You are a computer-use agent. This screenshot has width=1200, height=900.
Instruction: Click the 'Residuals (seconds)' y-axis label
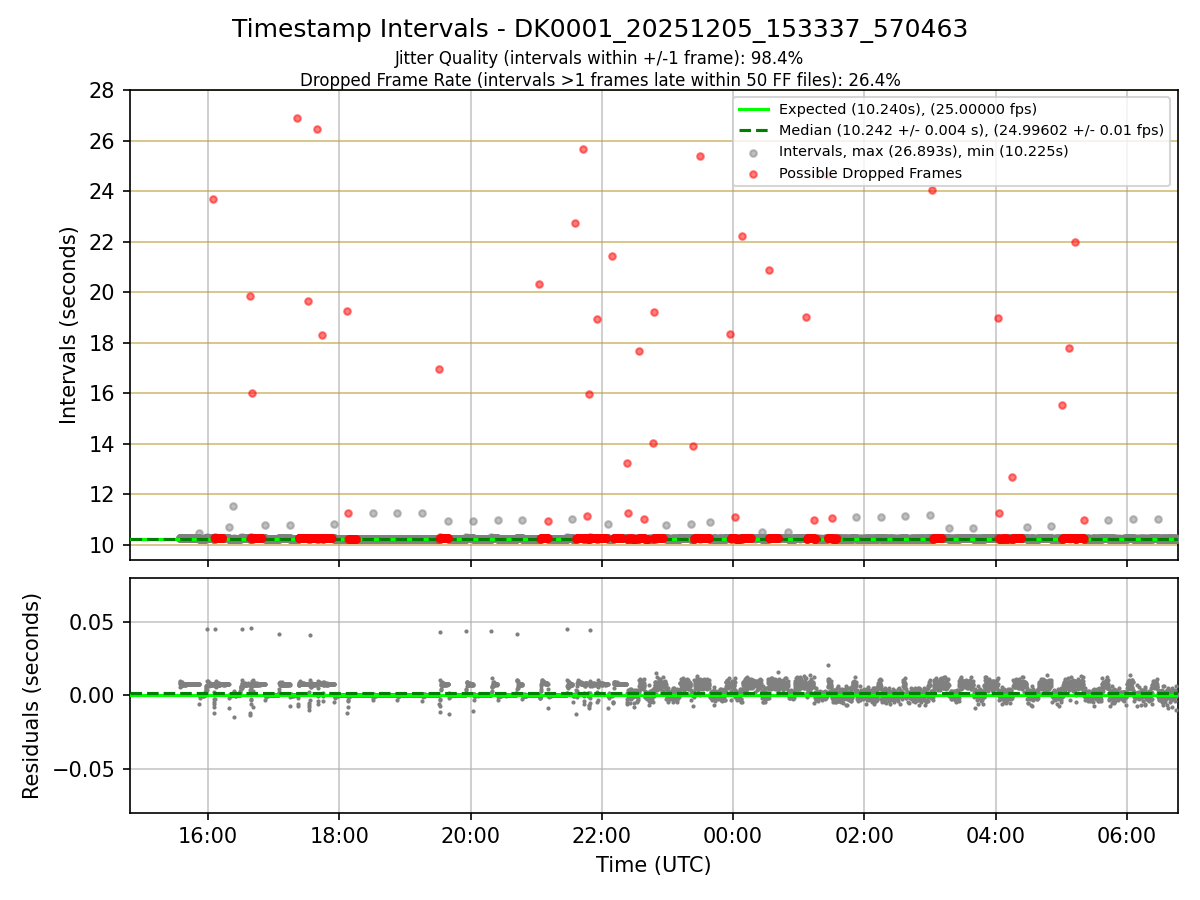click(x=32, y=696)
